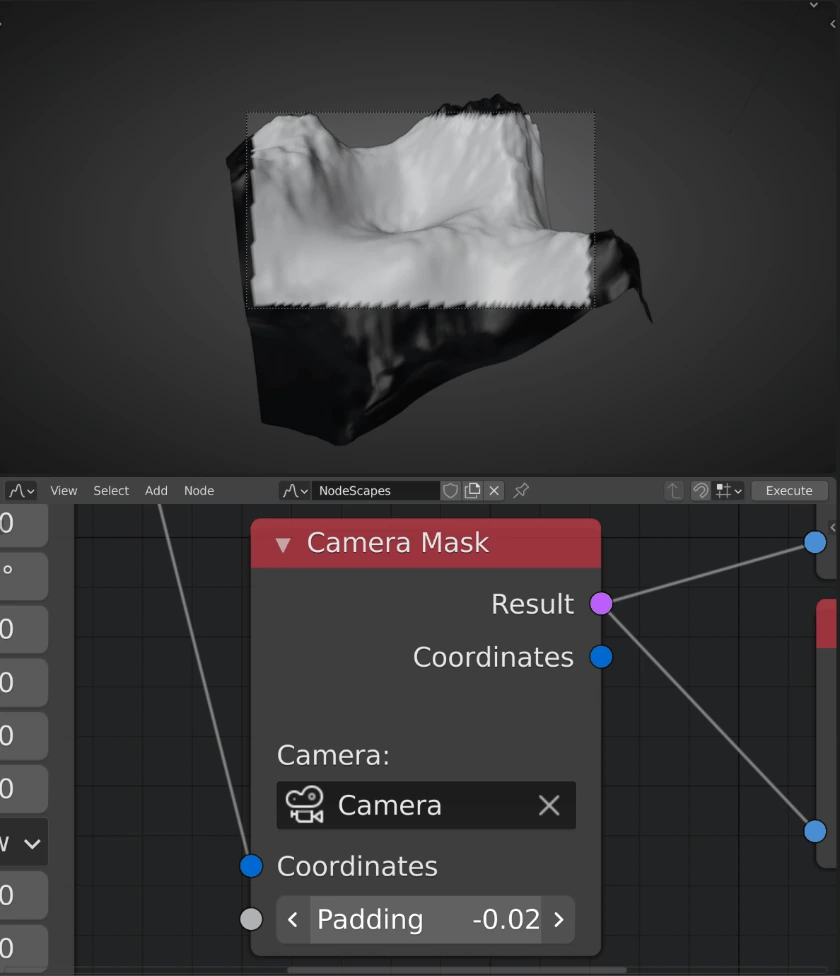
Task: Click the camera icon in the Camera field
Action: 304,805
